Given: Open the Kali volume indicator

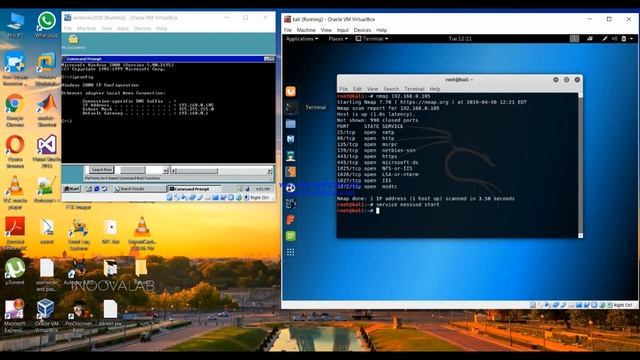Looking at the screenshot, I should click(614, 39).
